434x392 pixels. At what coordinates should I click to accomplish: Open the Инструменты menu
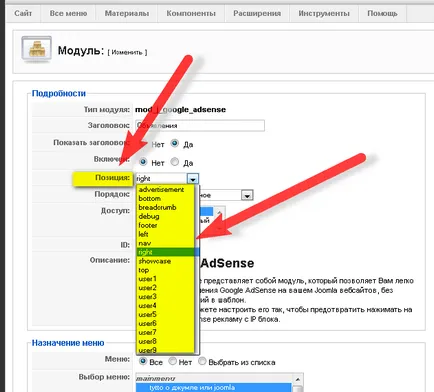point(324,13)
